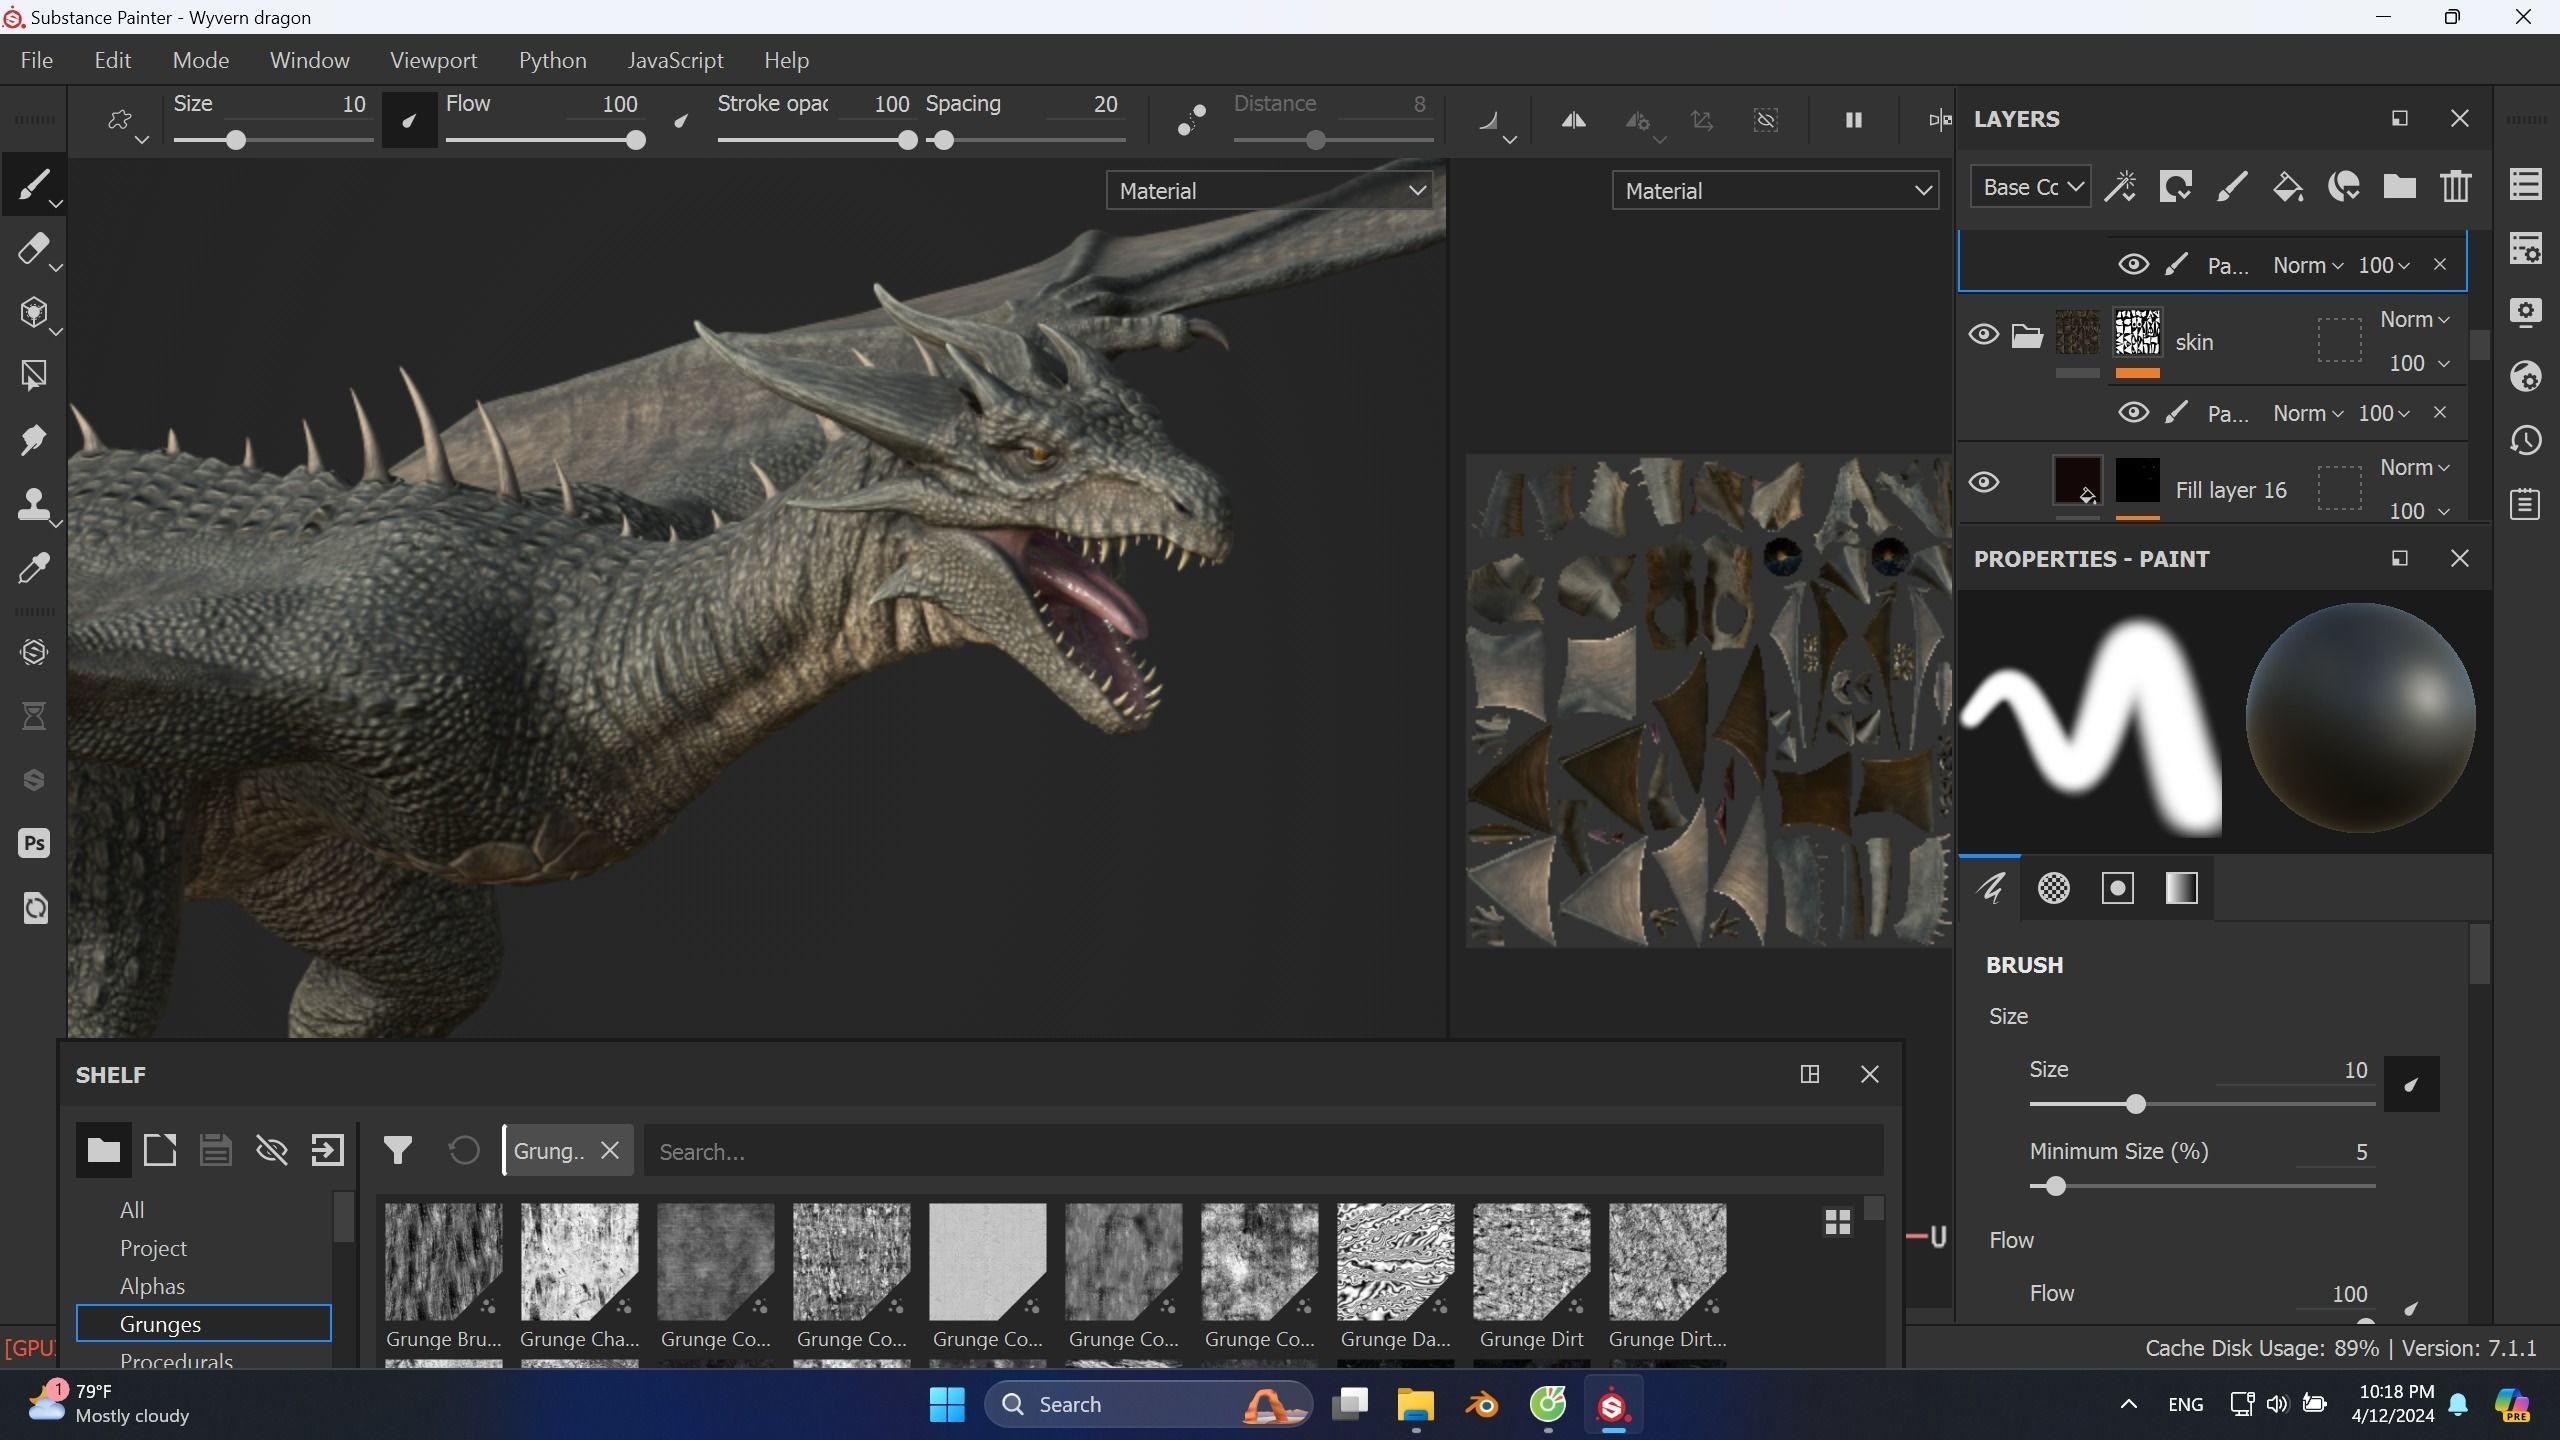
Task: Remove the Grung.. filter tag
Action: 610,1151
